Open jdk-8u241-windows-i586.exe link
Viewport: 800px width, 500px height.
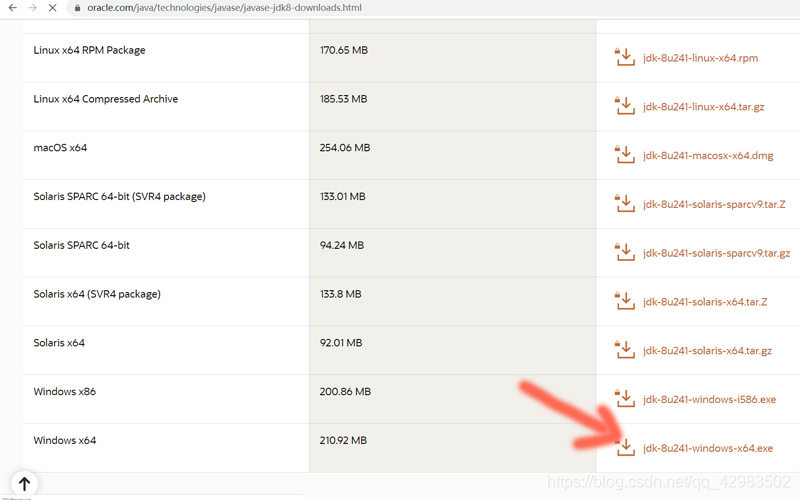pyautogui.click(x=709, y=399)
